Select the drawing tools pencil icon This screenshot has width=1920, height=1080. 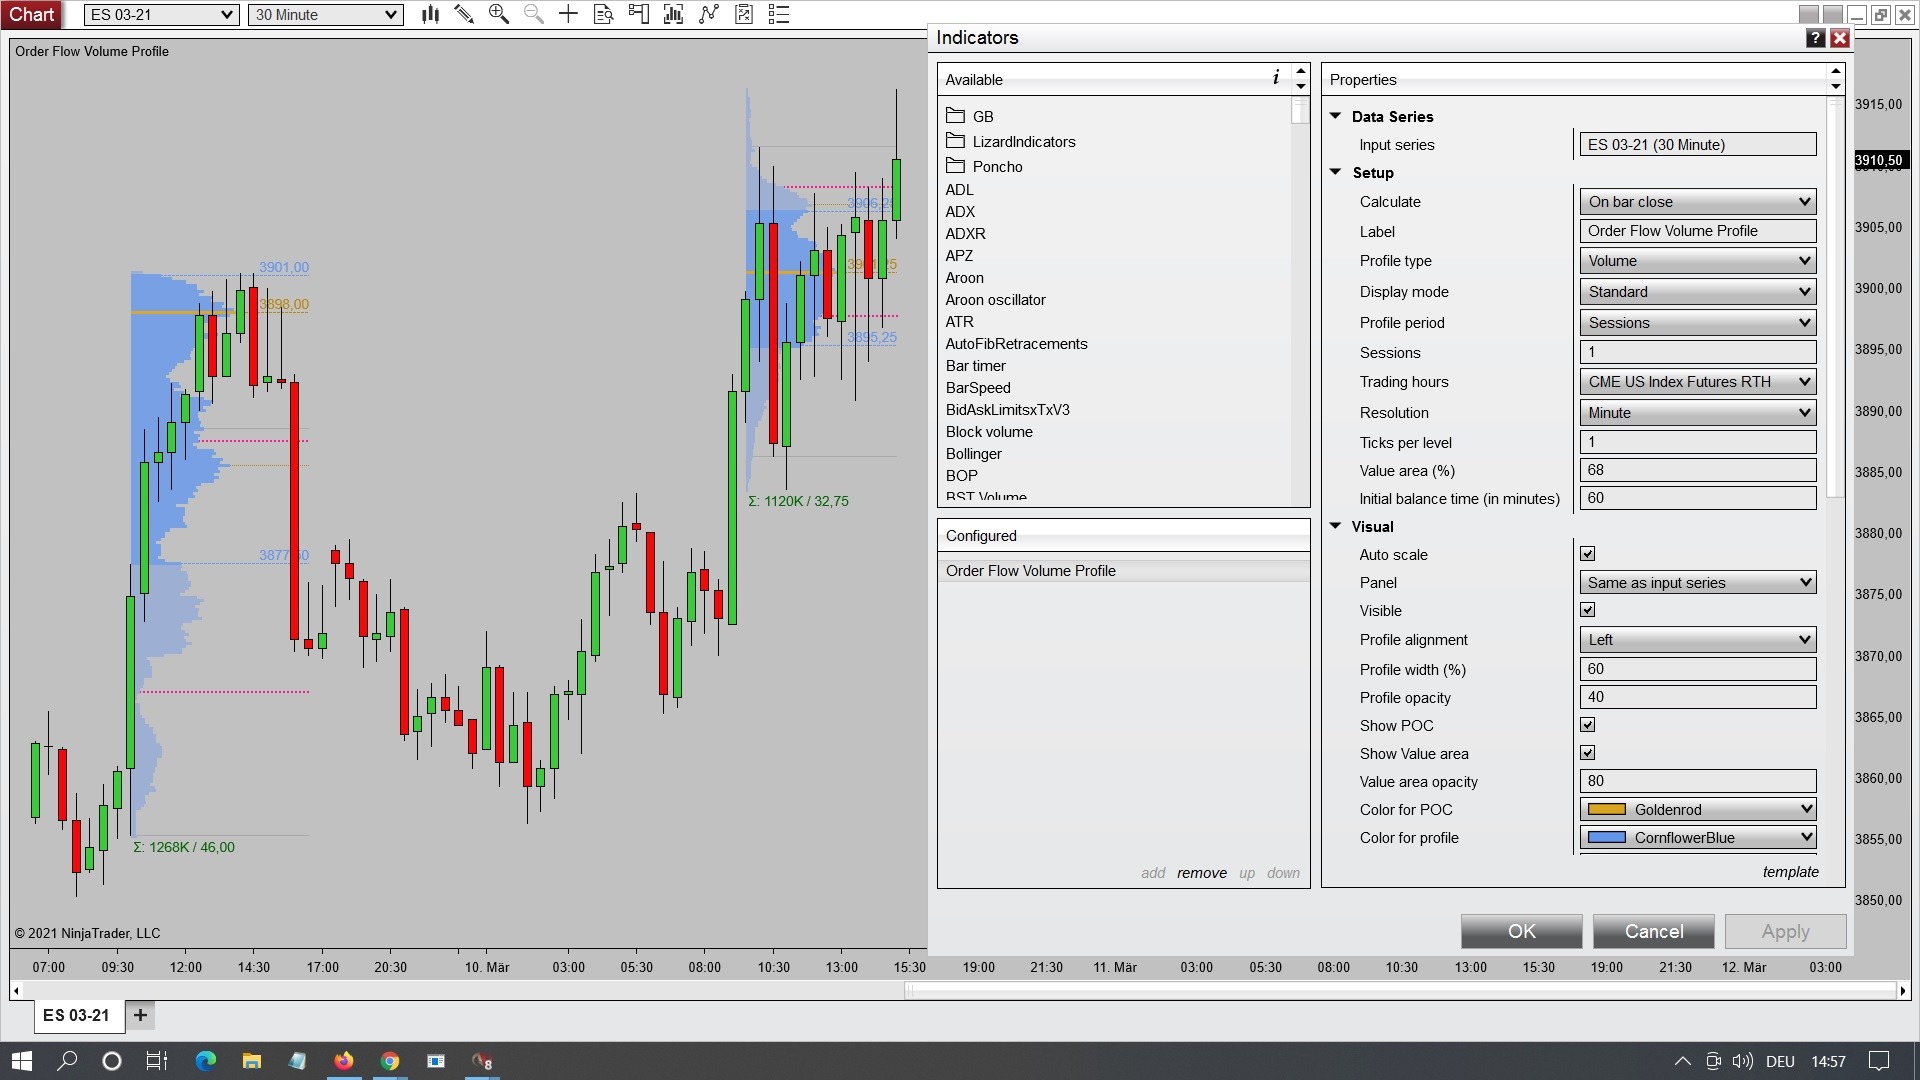tap(464, 14)
